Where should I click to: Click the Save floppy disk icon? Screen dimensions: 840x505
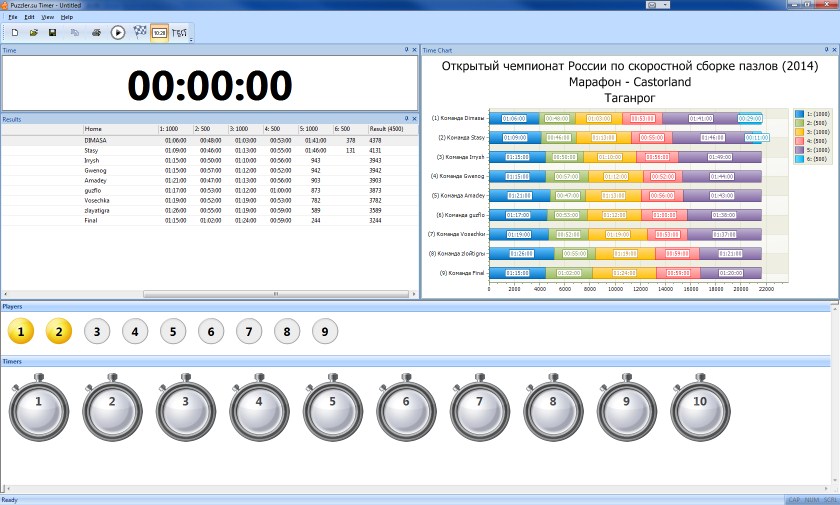click(52, 32)
